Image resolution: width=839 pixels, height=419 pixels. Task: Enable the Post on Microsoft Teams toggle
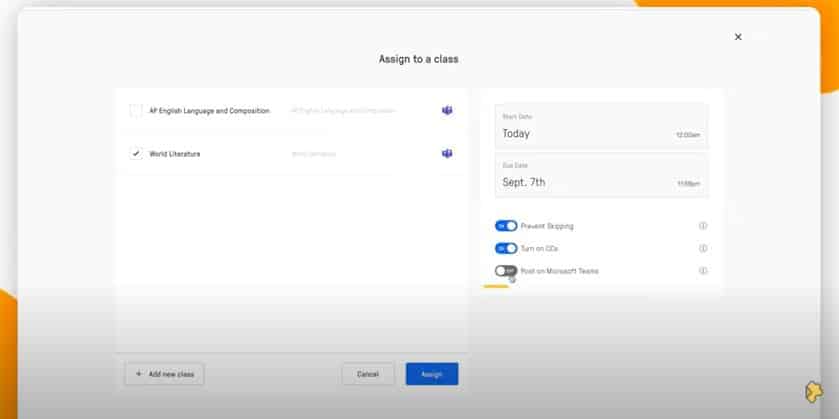(506, 271)
